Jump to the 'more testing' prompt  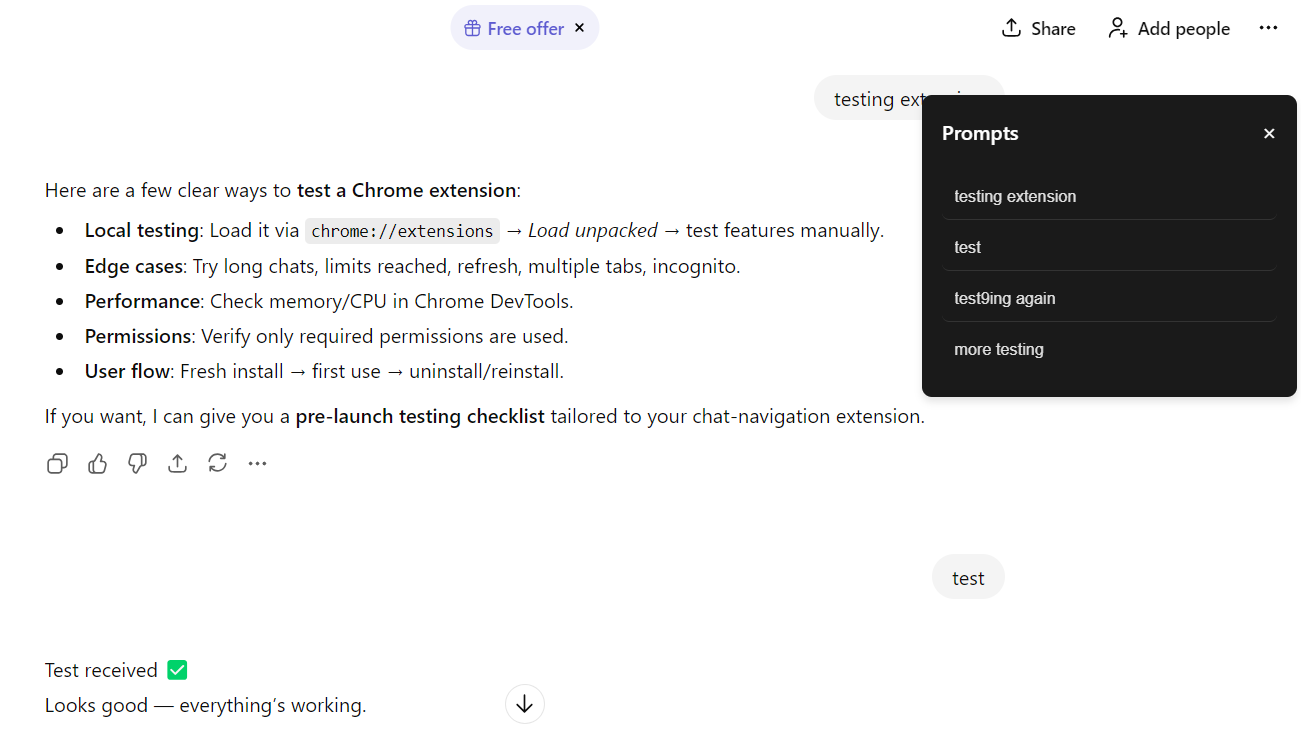pos(999,348)
